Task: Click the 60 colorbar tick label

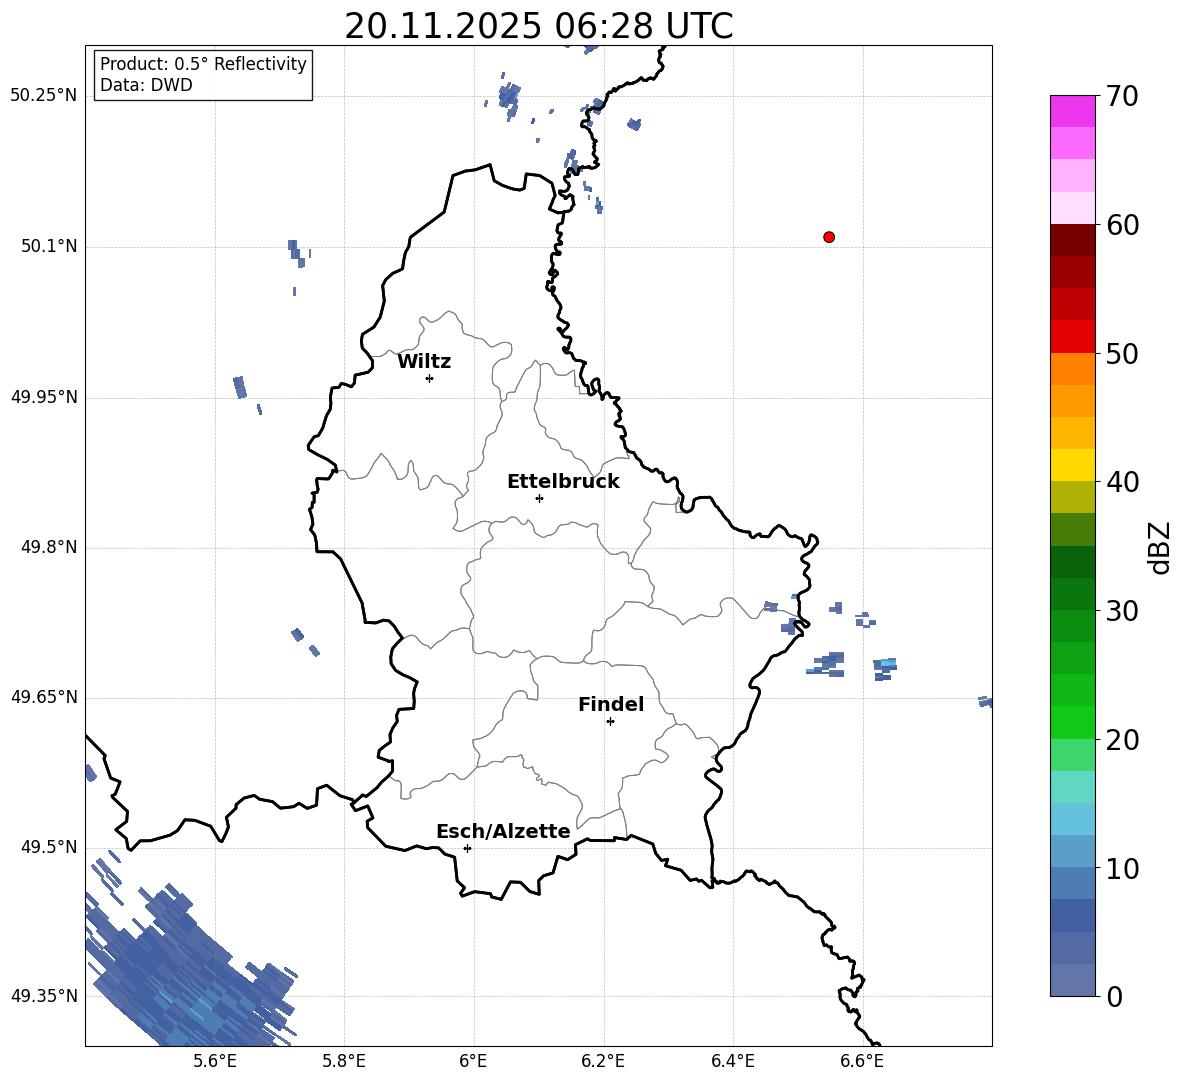Action: pos(1122,225)
